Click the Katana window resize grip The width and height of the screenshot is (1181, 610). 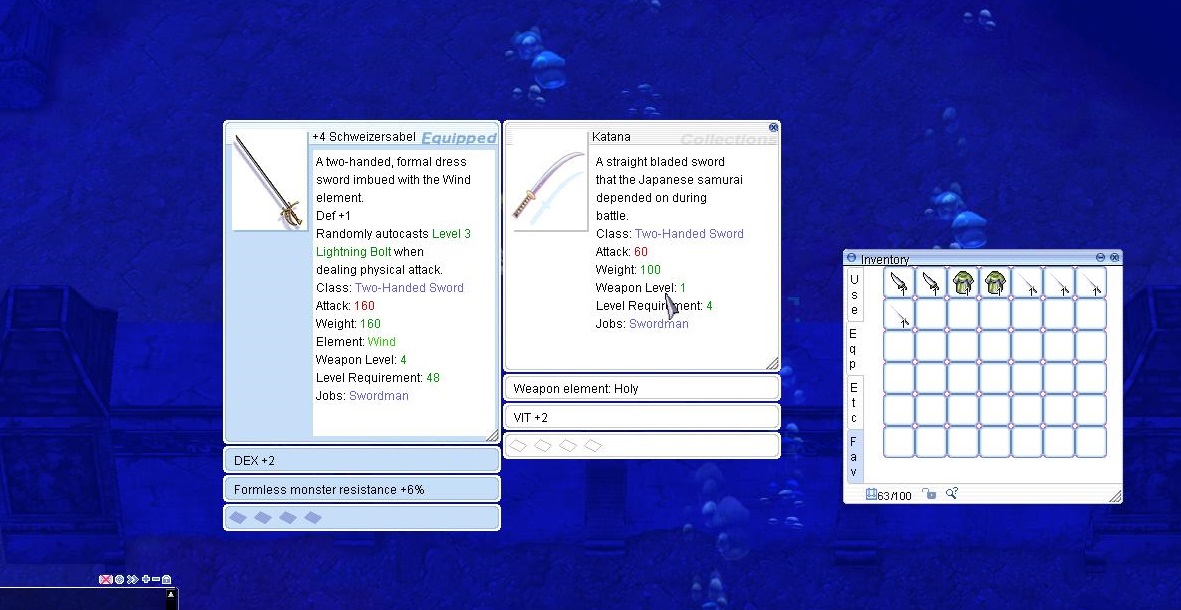coord(772,364)
